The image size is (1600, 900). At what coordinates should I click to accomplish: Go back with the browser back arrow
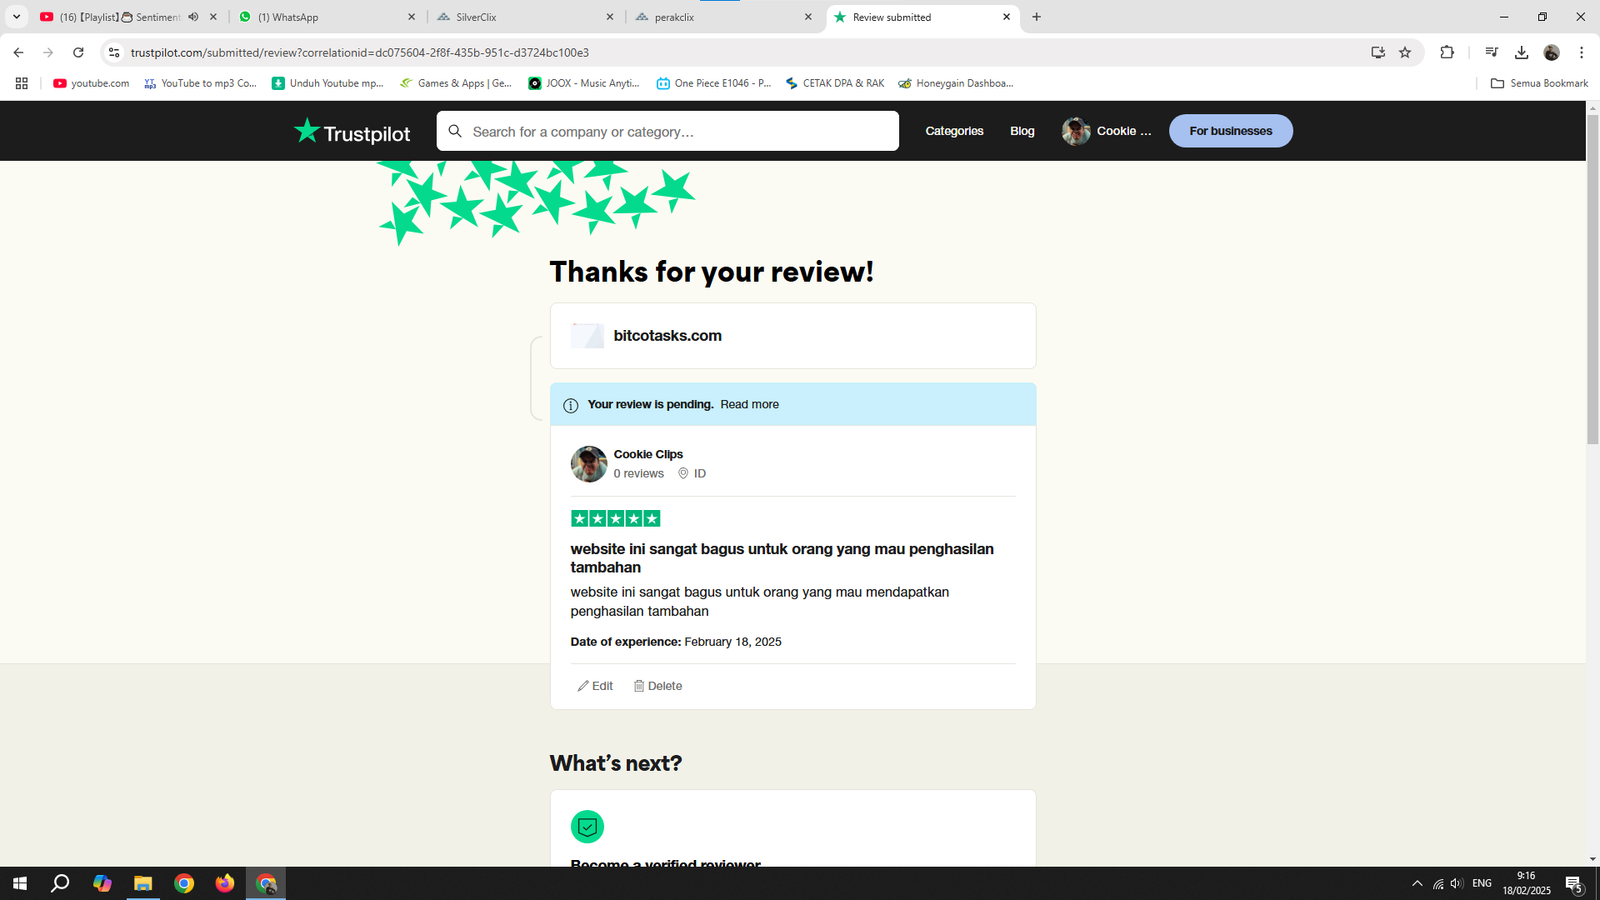click(18, 52)
